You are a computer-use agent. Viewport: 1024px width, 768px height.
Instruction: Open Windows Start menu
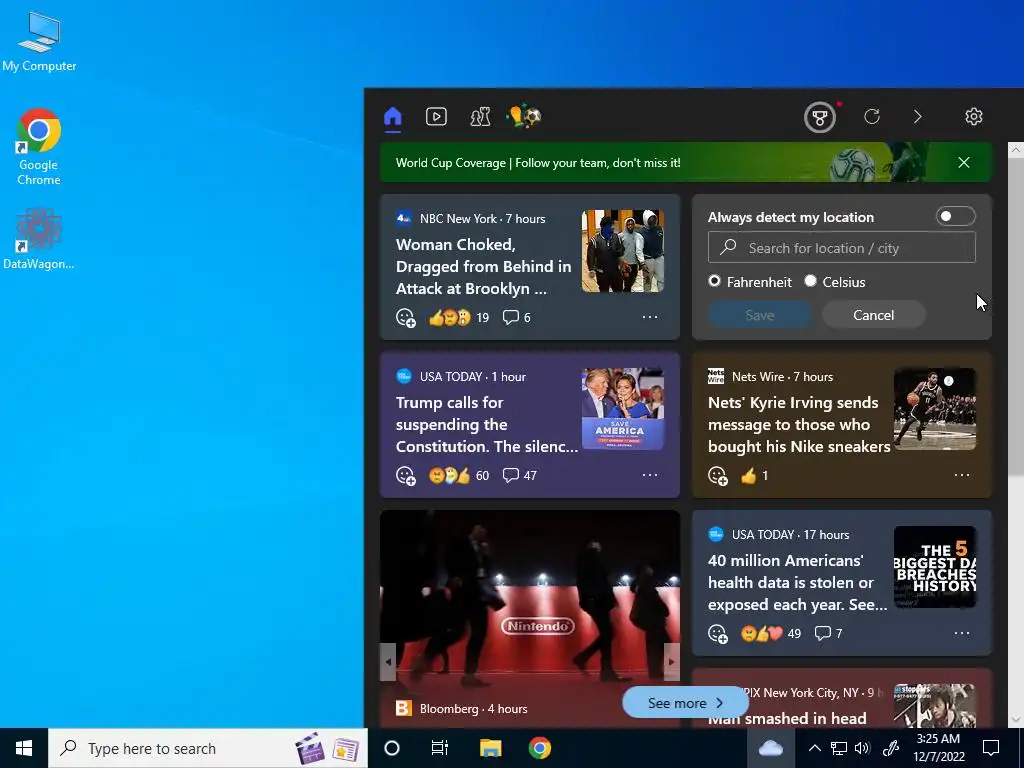pos(24,748)
